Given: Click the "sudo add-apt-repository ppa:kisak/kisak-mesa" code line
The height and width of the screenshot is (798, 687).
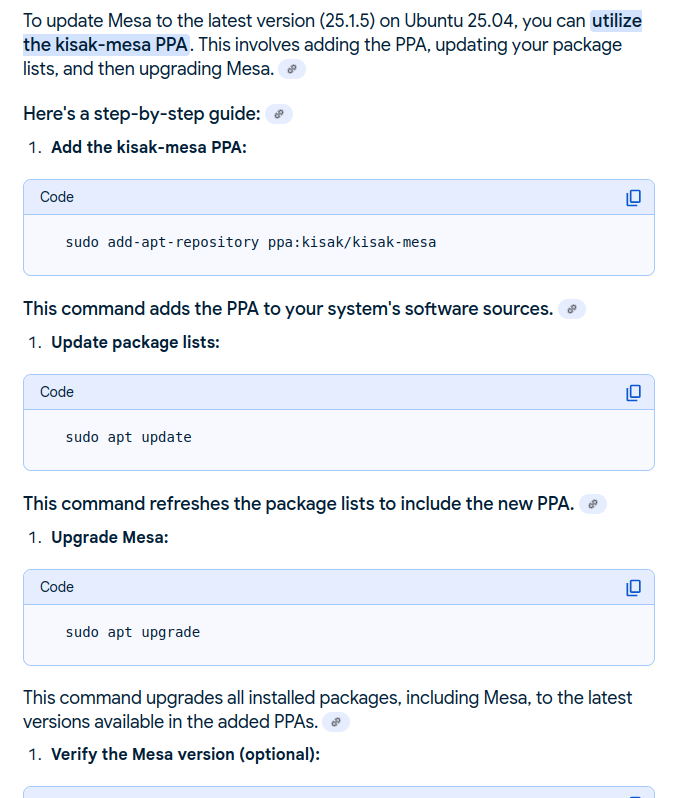Looking at the screenshot, I should [250, 242].
